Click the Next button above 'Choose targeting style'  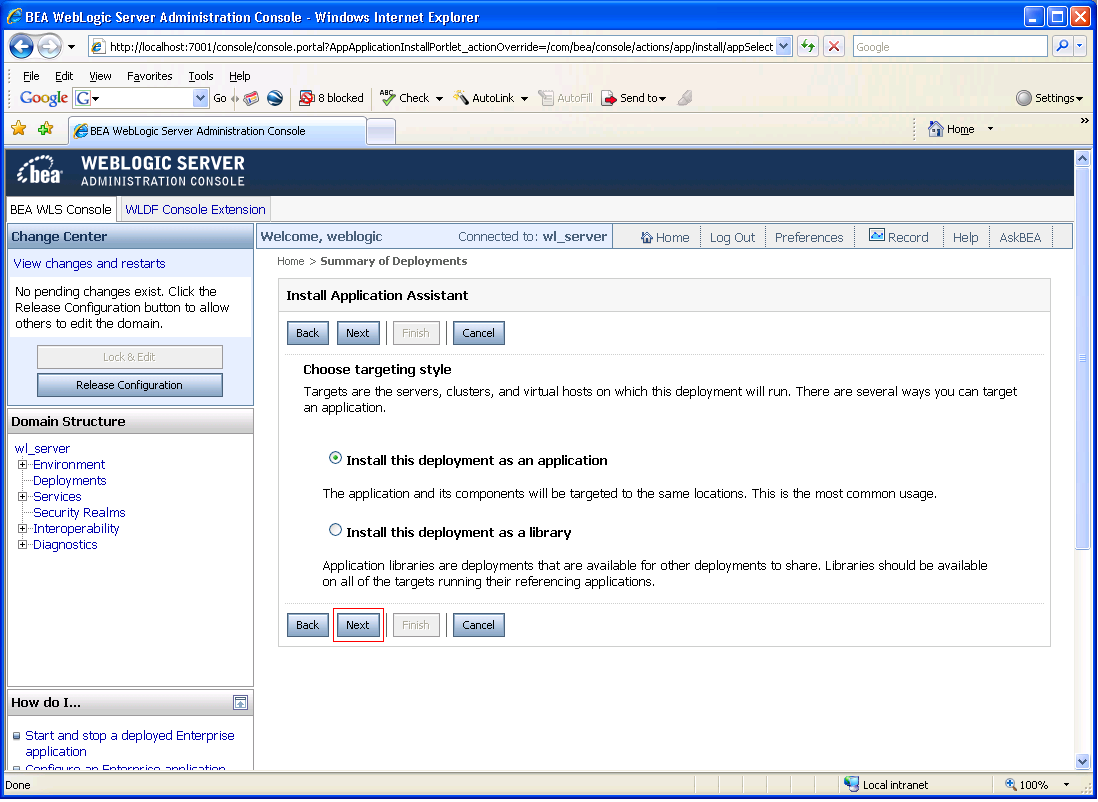pyautogui.click(x=358, y=333)
